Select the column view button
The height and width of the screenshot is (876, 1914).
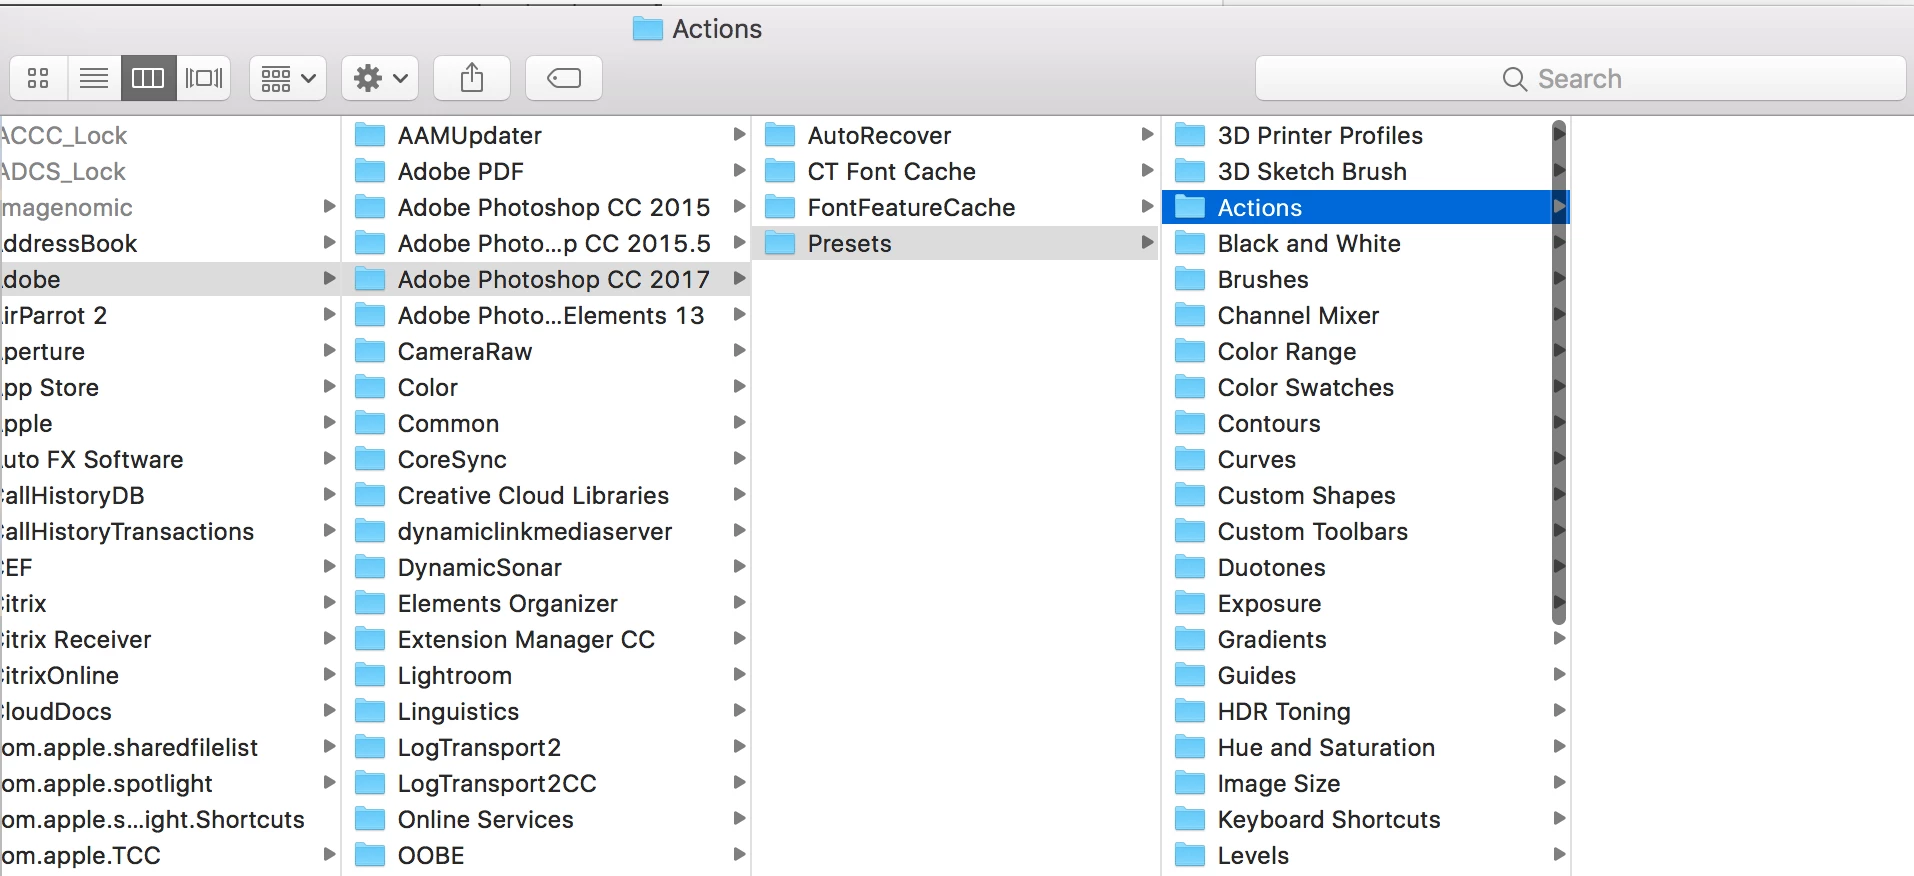tap(148, 78)
